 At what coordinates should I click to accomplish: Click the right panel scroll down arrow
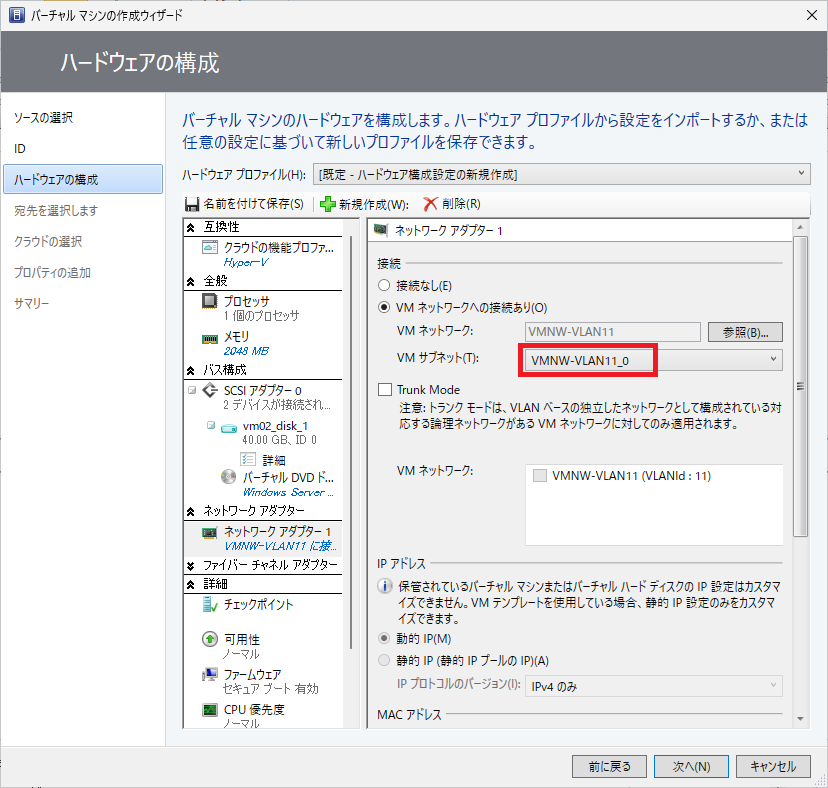[x=801, y=719]
